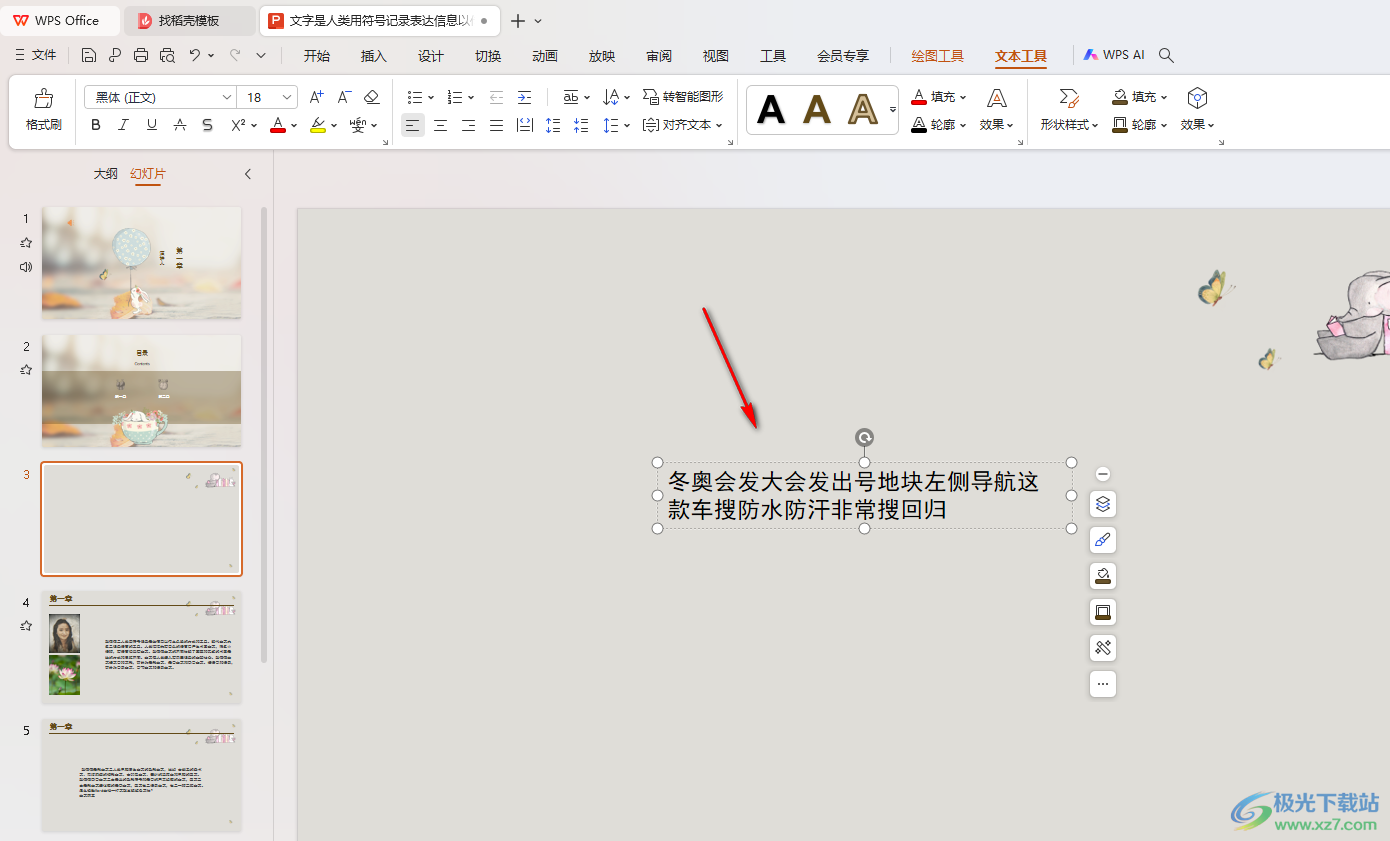1390x841 pixels.
Task: Click the undo arrow icon
Action: [195, 56]
